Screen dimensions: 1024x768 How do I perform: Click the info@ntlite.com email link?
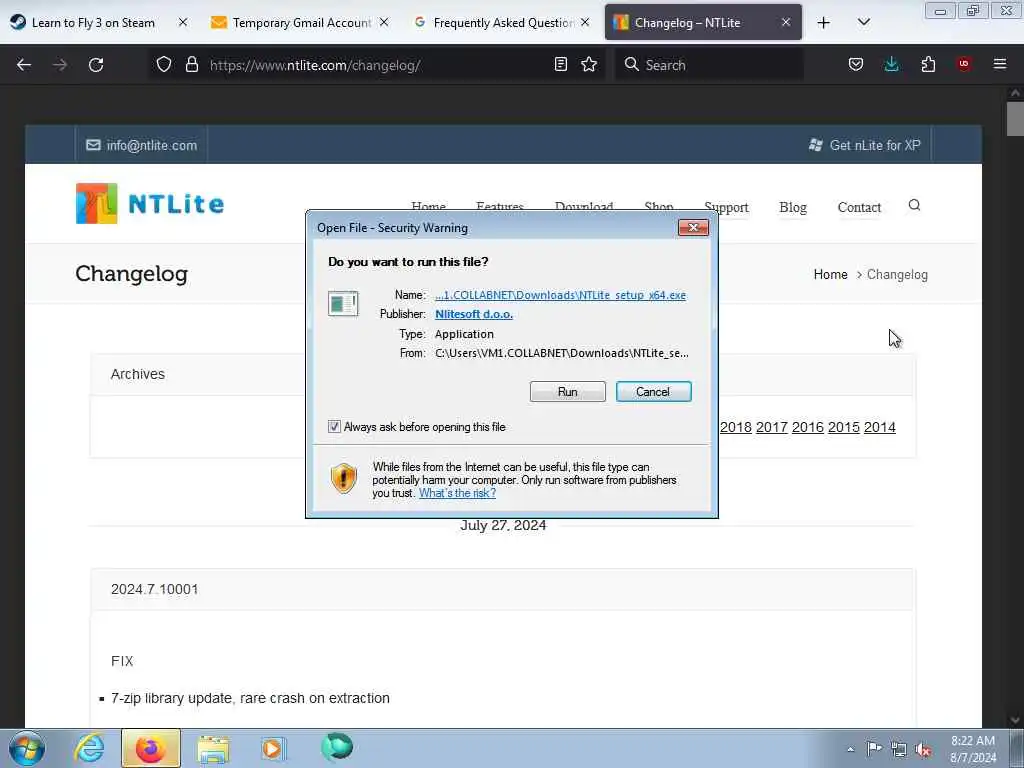[142, 145]
